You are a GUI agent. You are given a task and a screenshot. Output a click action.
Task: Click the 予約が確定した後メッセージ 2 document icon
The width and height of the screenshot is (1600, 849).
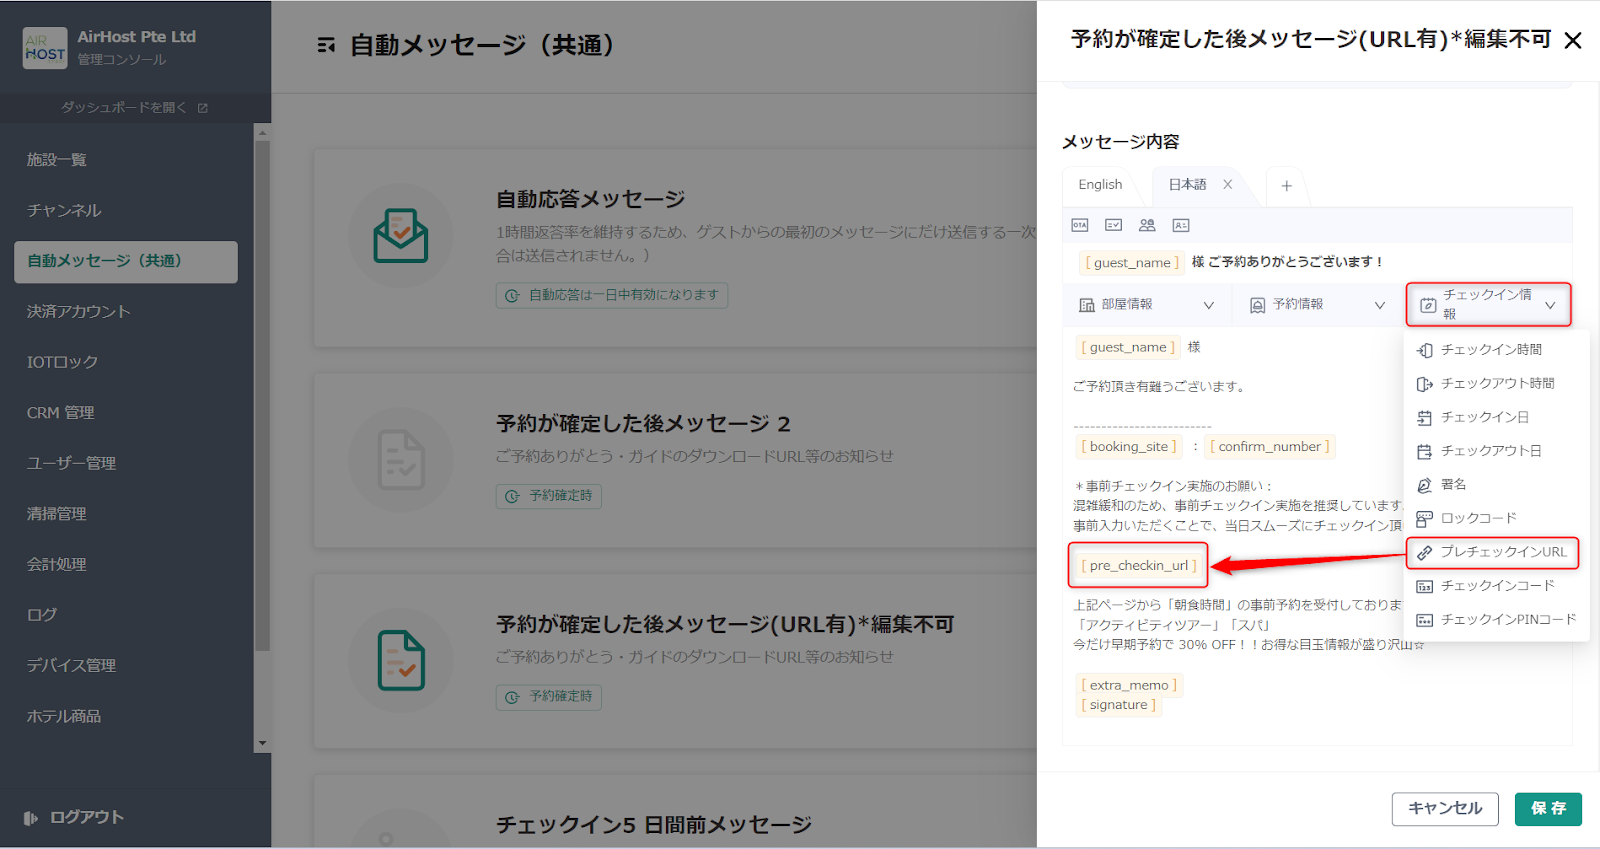coord(401,460)
